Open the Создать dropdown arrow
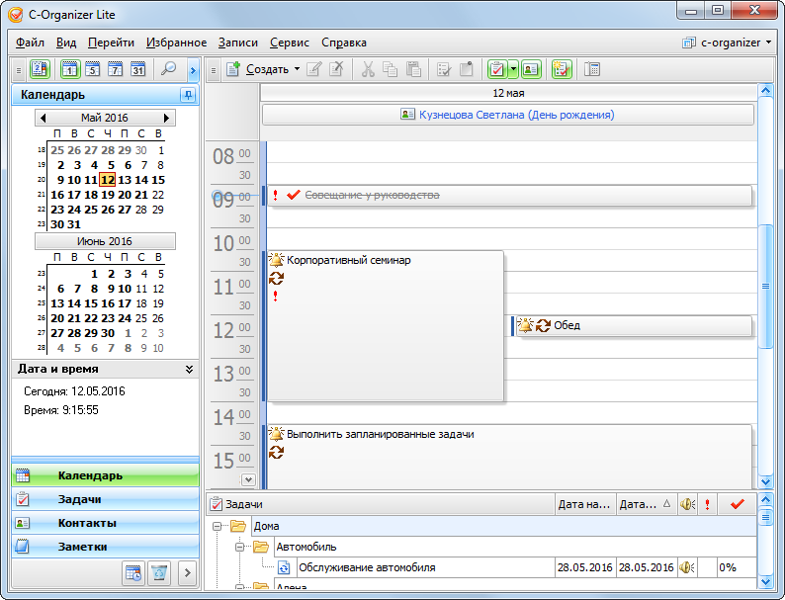785x600 pixels. click(x=297, y=69)
